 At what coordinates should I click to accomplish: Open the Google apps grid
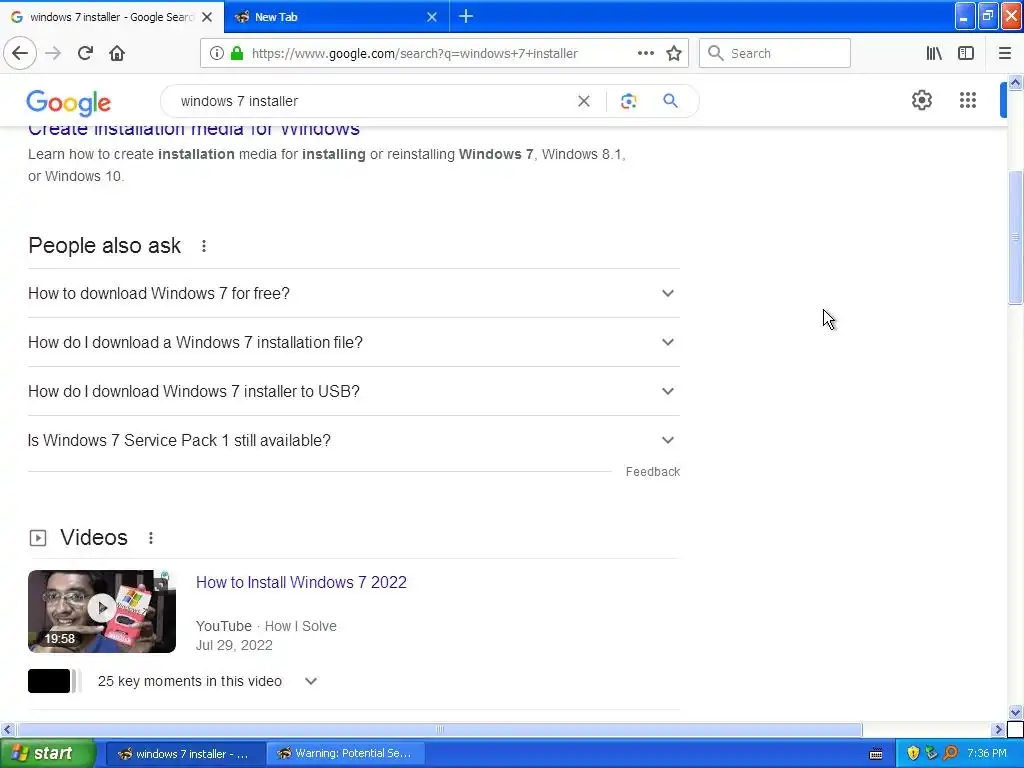[x=968, y=100]
